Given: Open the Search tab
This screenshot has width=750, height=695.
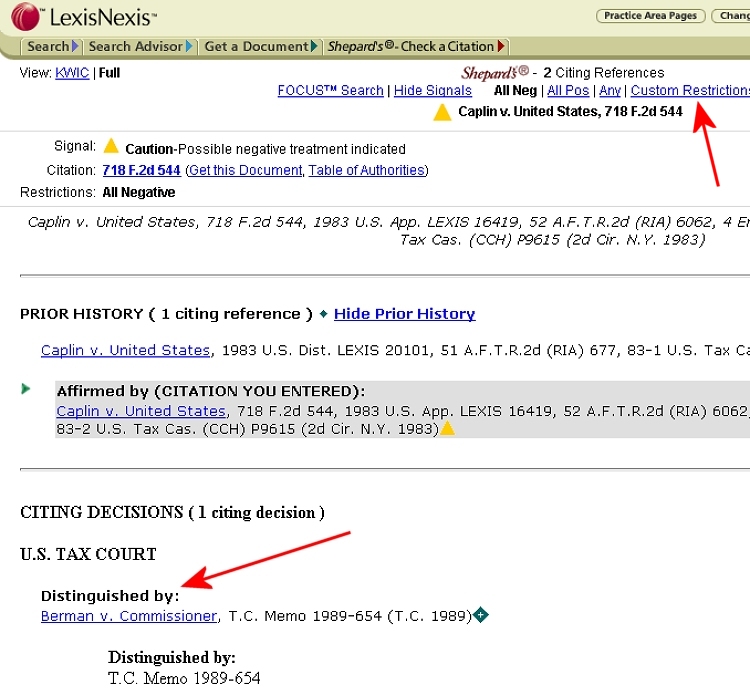Looking at the screenshot, I should (52, 46).
